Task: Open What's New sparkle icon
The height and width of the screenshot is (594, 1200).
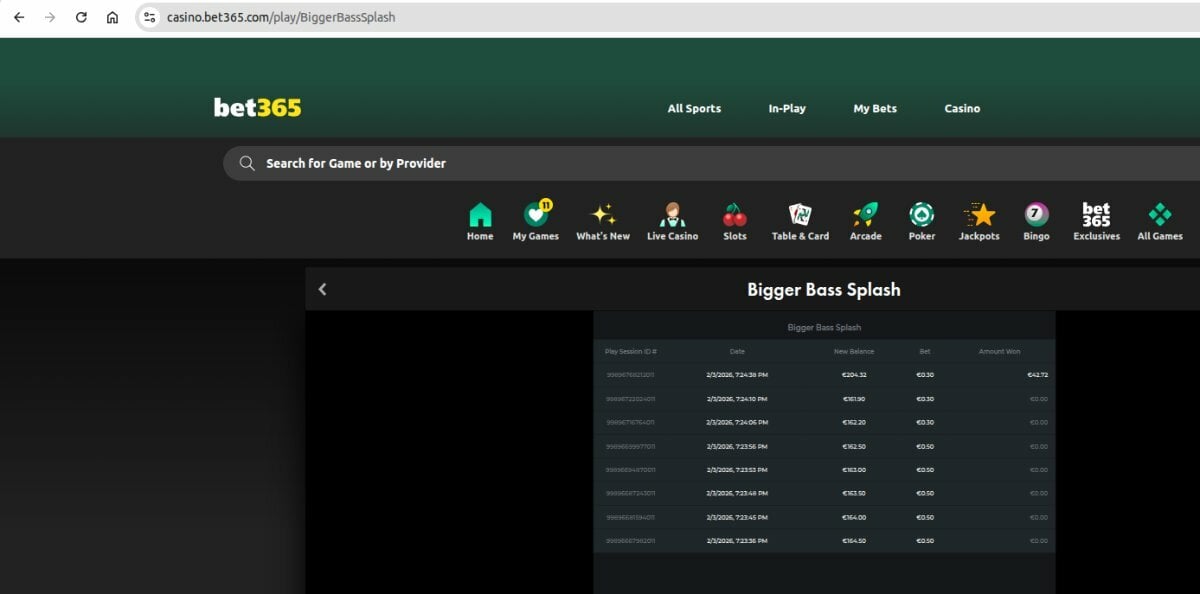Action: [603, 215]
